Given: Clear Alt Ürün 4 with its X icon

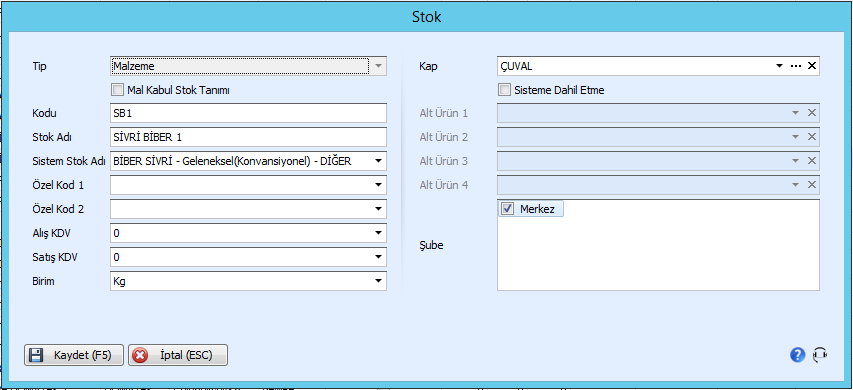Looking at the screenshot, I should click(x=811, y=185).
